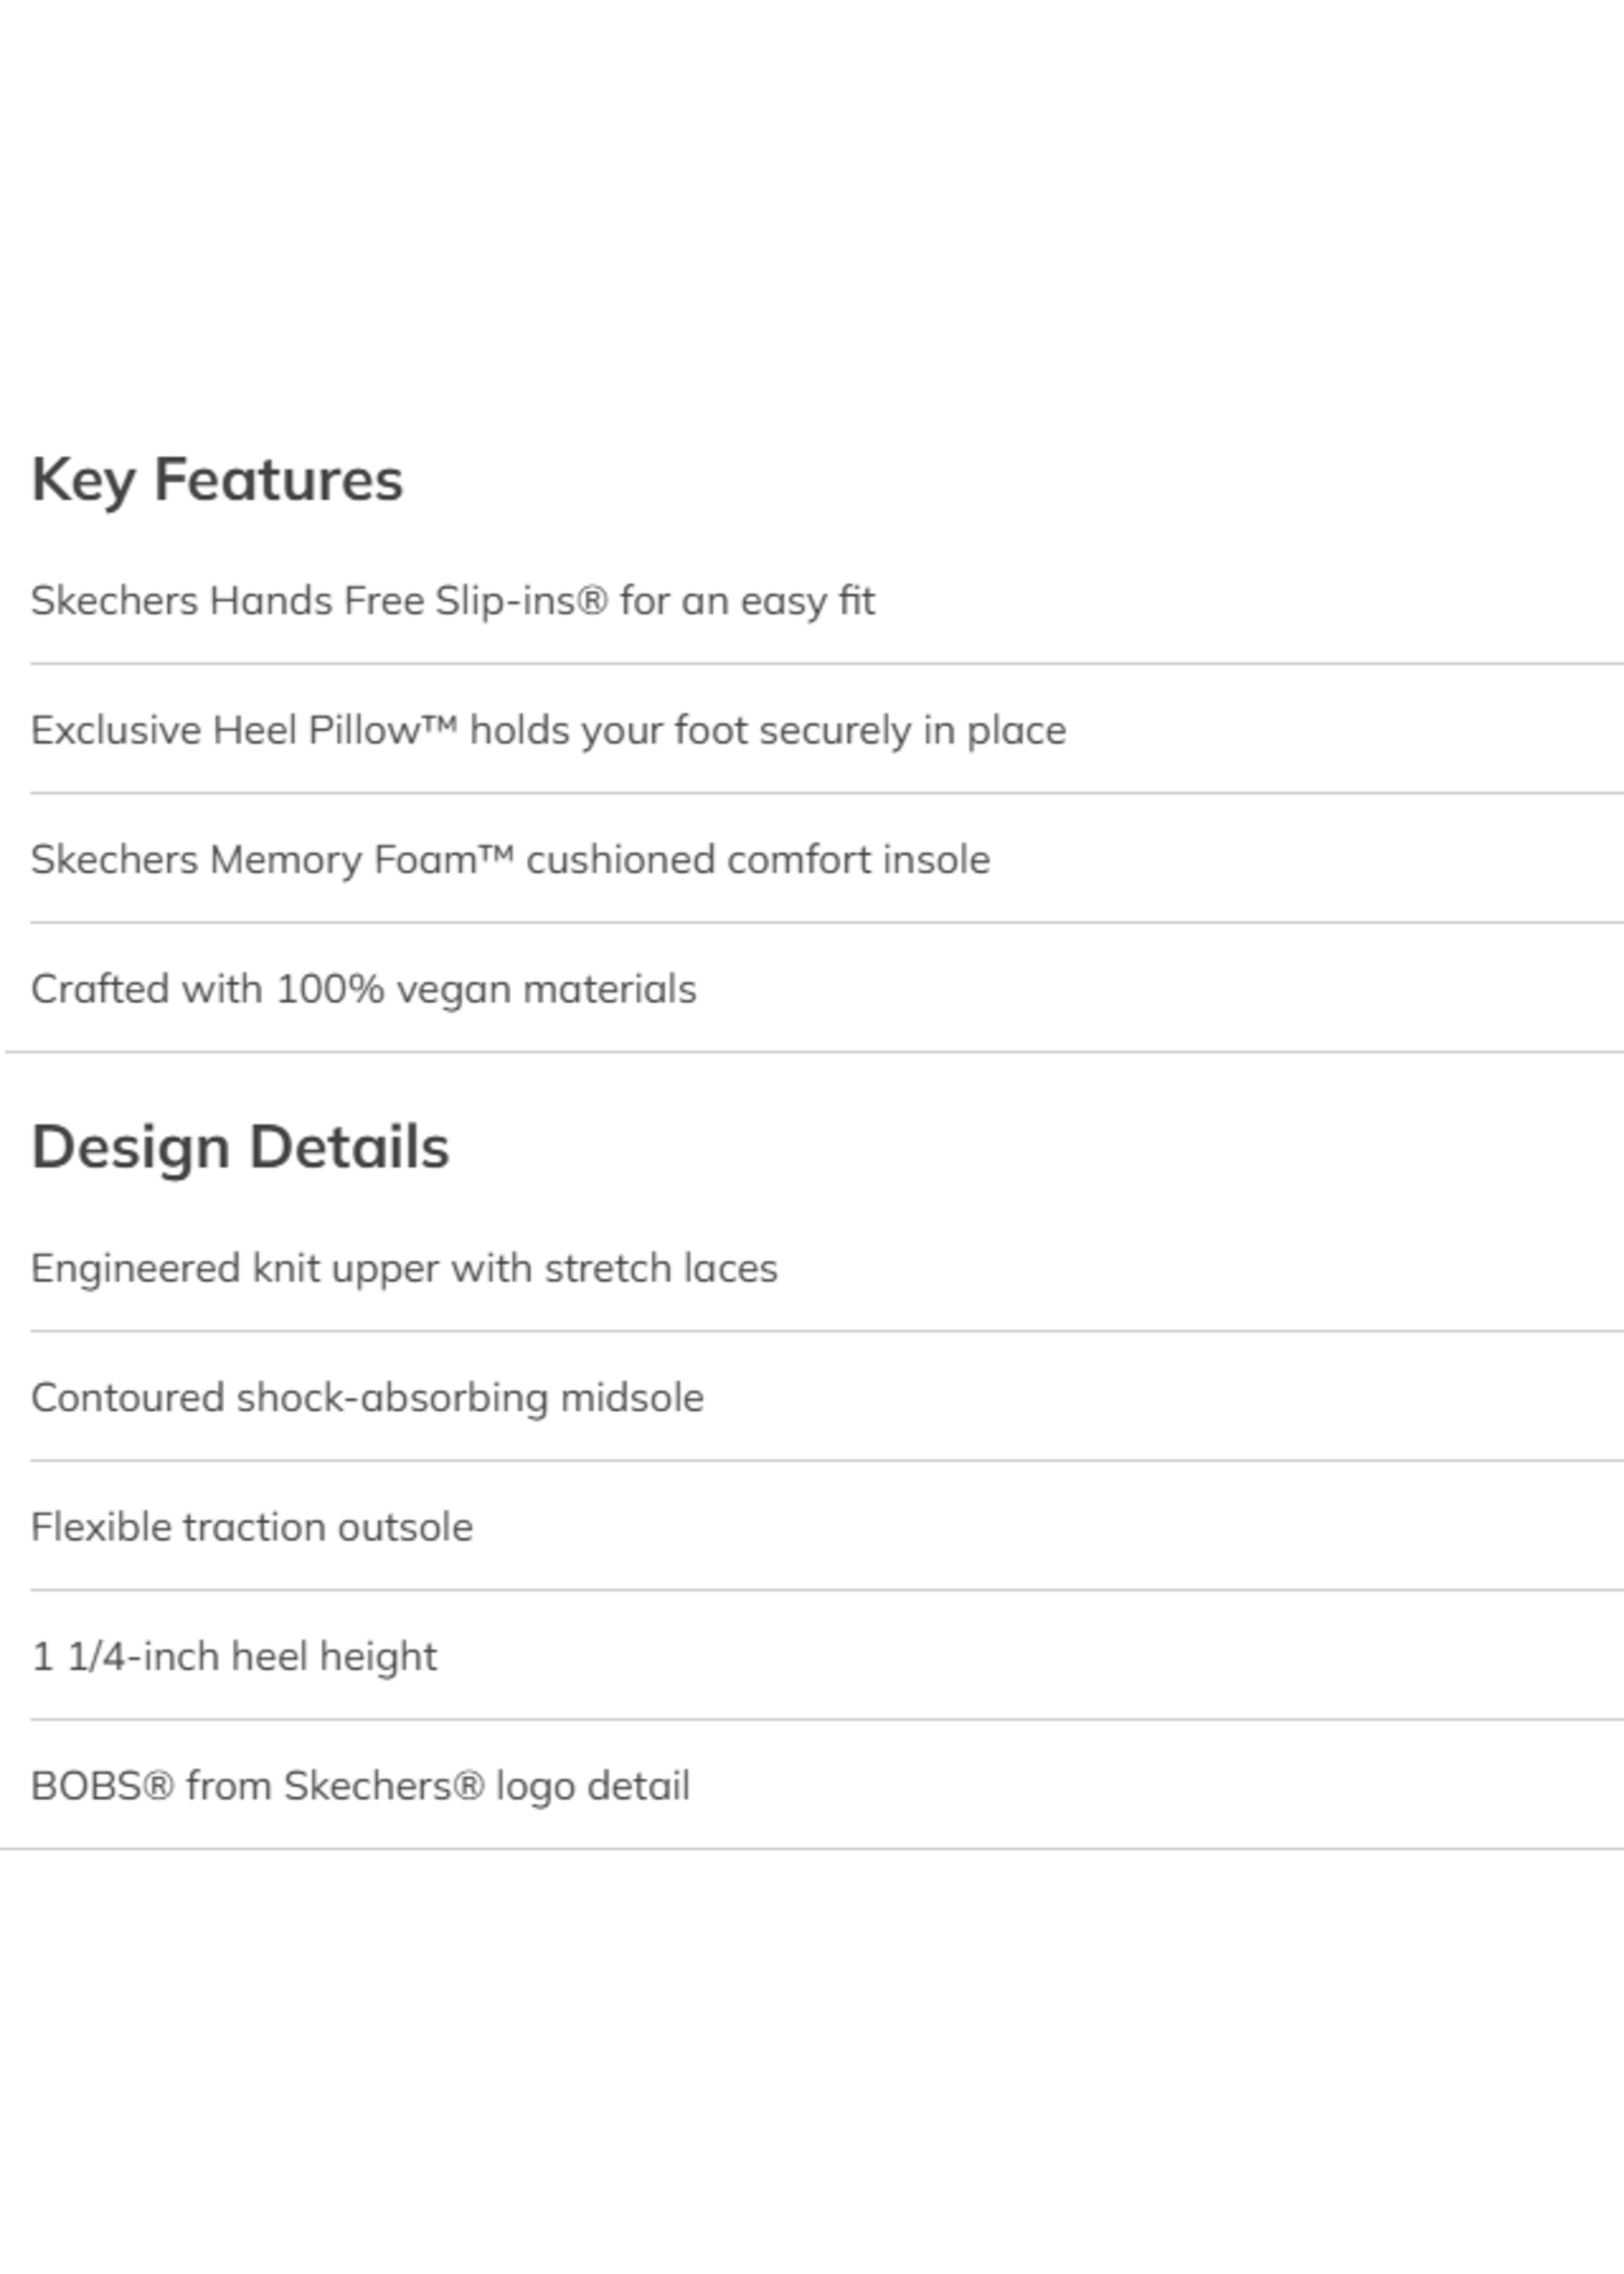Click the phrase "for an easy fit"
The width and height of the screenshot is (1624, 2274).
[747, 601]
